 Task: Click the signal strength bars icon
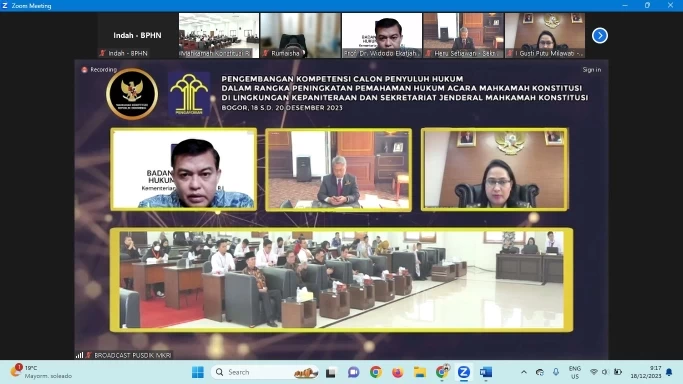[79, 355]
